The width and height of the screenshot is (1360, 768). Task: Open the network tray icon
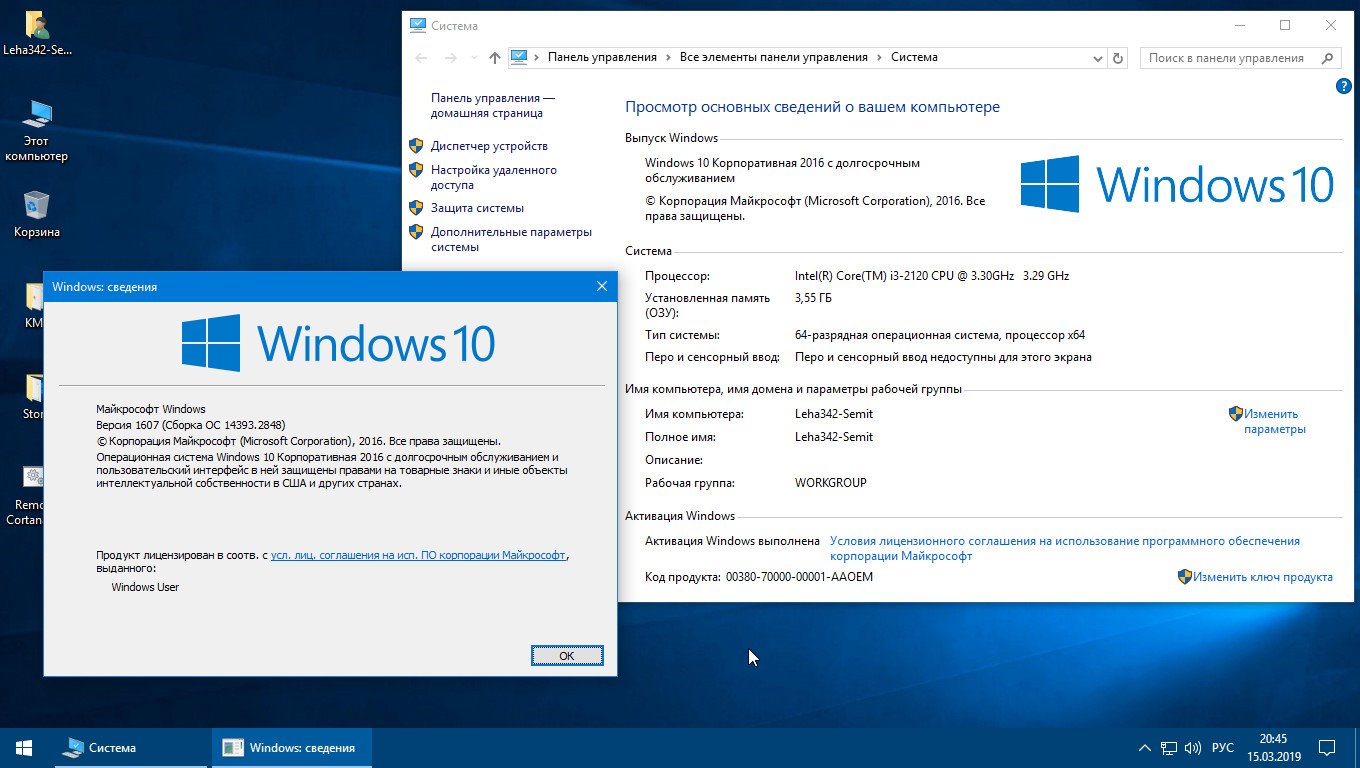(1169, 748)
